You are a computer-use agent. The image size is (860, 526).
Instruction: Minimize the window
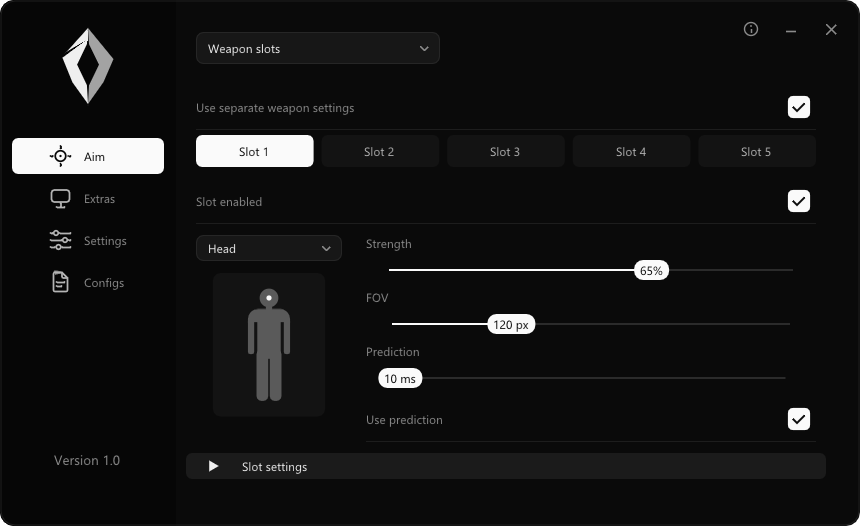[x=790, y=31]
